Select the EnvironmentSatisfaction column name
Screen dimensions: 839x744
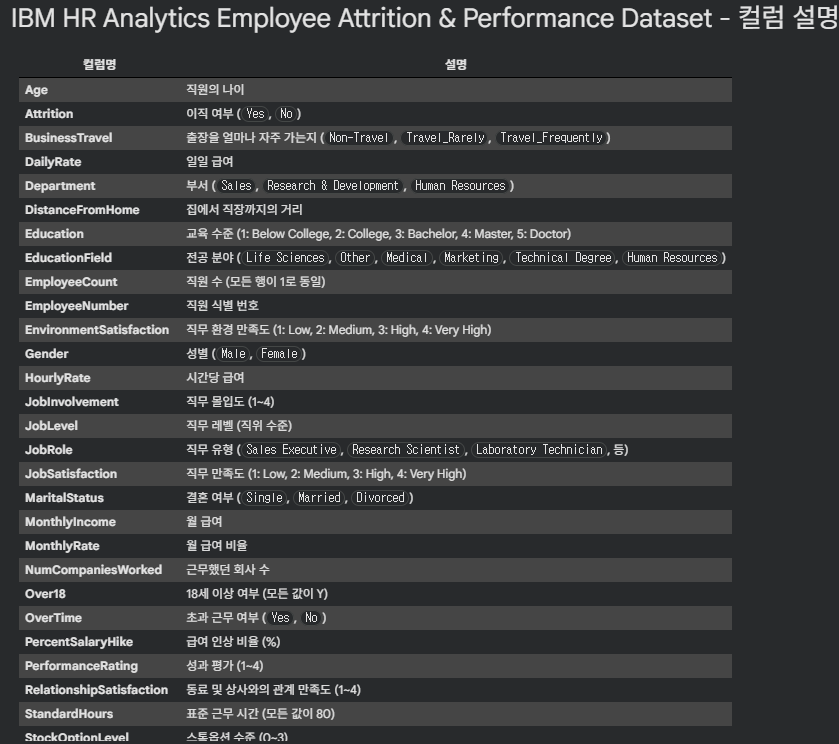click(x=97, y=330)
